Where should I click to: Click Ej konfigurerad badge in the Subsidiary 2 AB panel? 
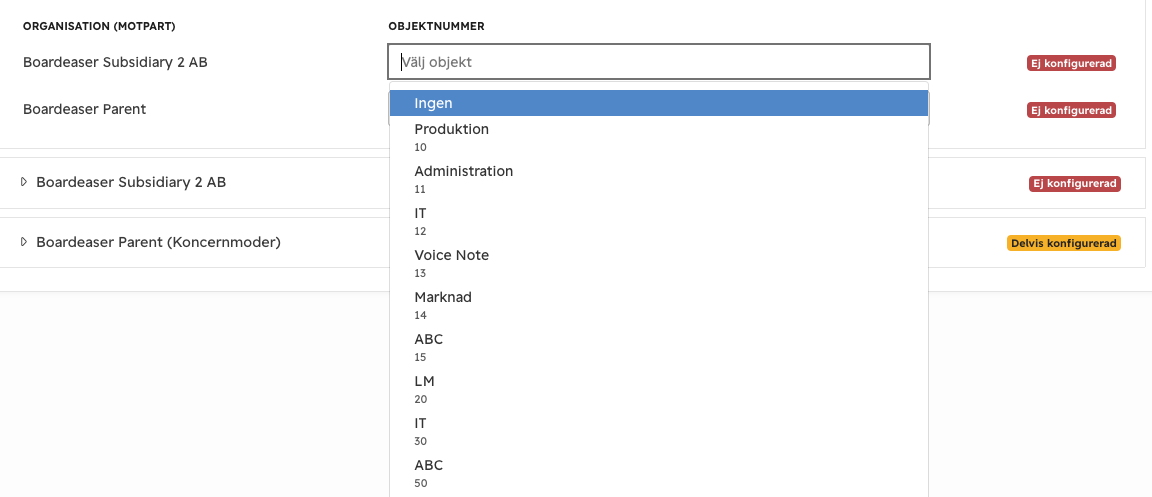click(1075, 184)
